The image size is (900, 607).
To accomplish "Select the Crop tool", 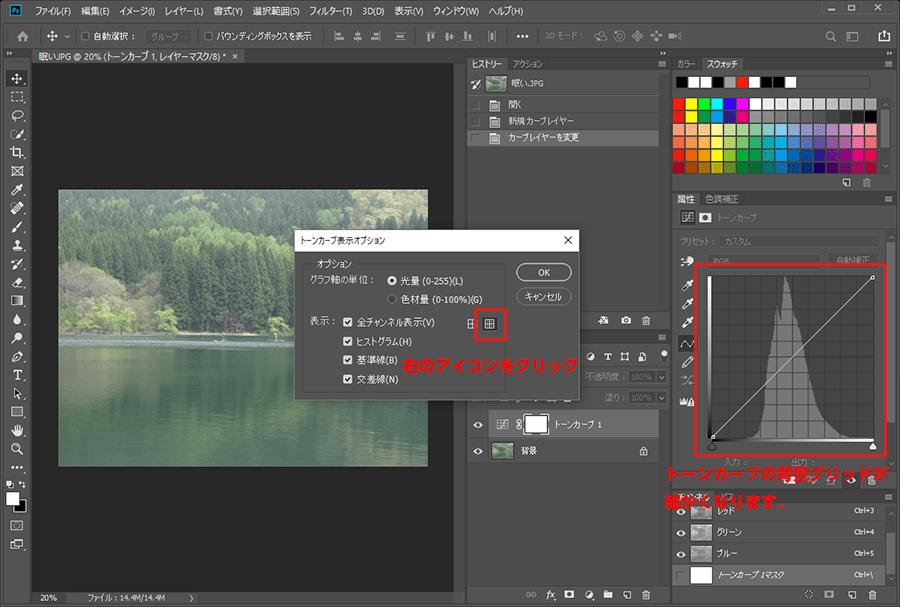I will pyautogui.click(x=17, y=153).
